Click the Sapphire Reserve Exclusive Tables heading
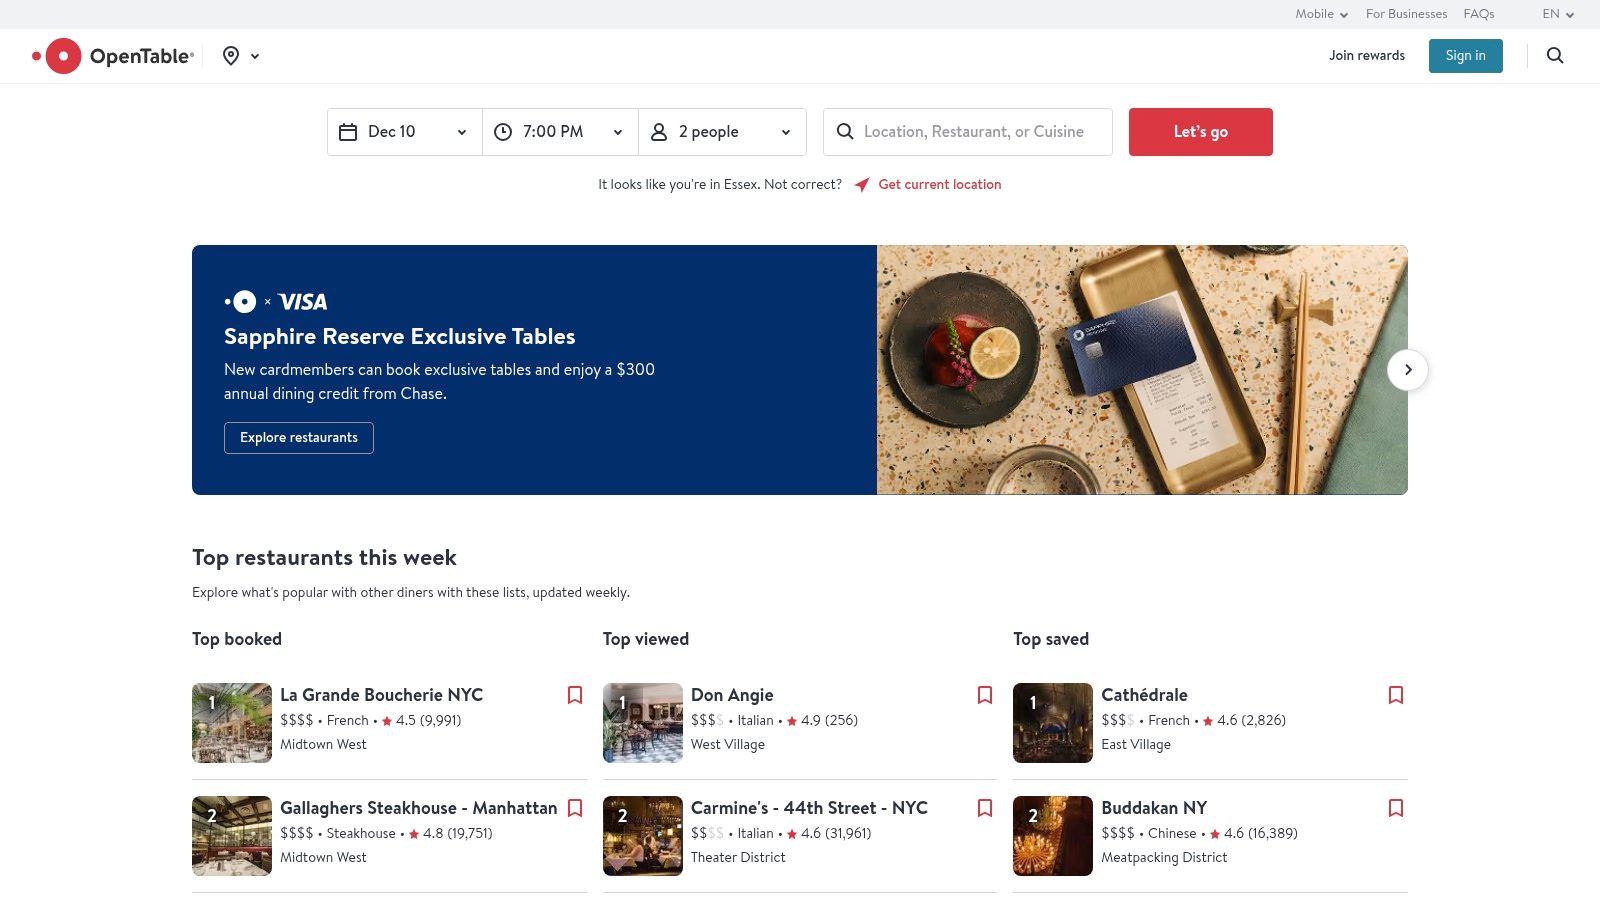Viewport: 1600px width, 900px height. (400, 337)
